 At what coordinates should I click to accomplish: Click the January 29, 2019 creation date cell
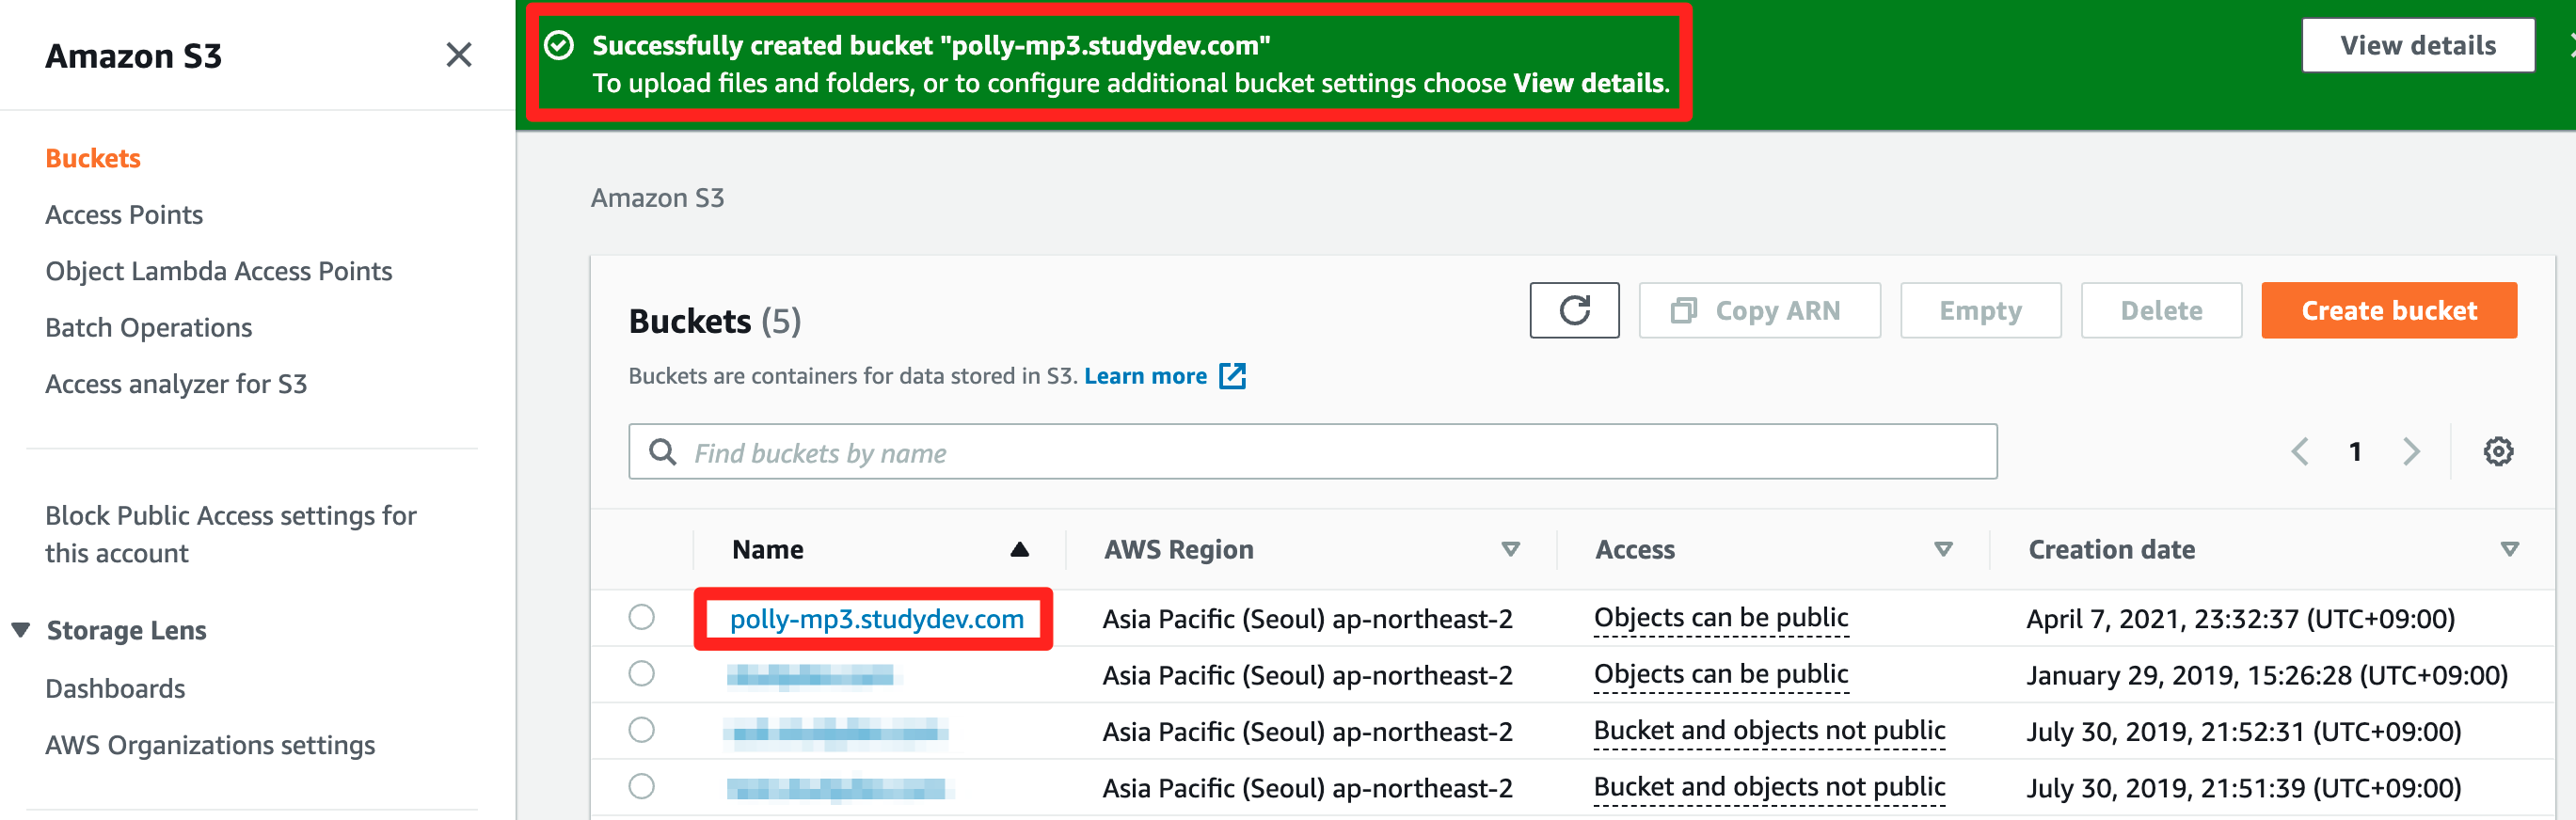[2266, 676]
